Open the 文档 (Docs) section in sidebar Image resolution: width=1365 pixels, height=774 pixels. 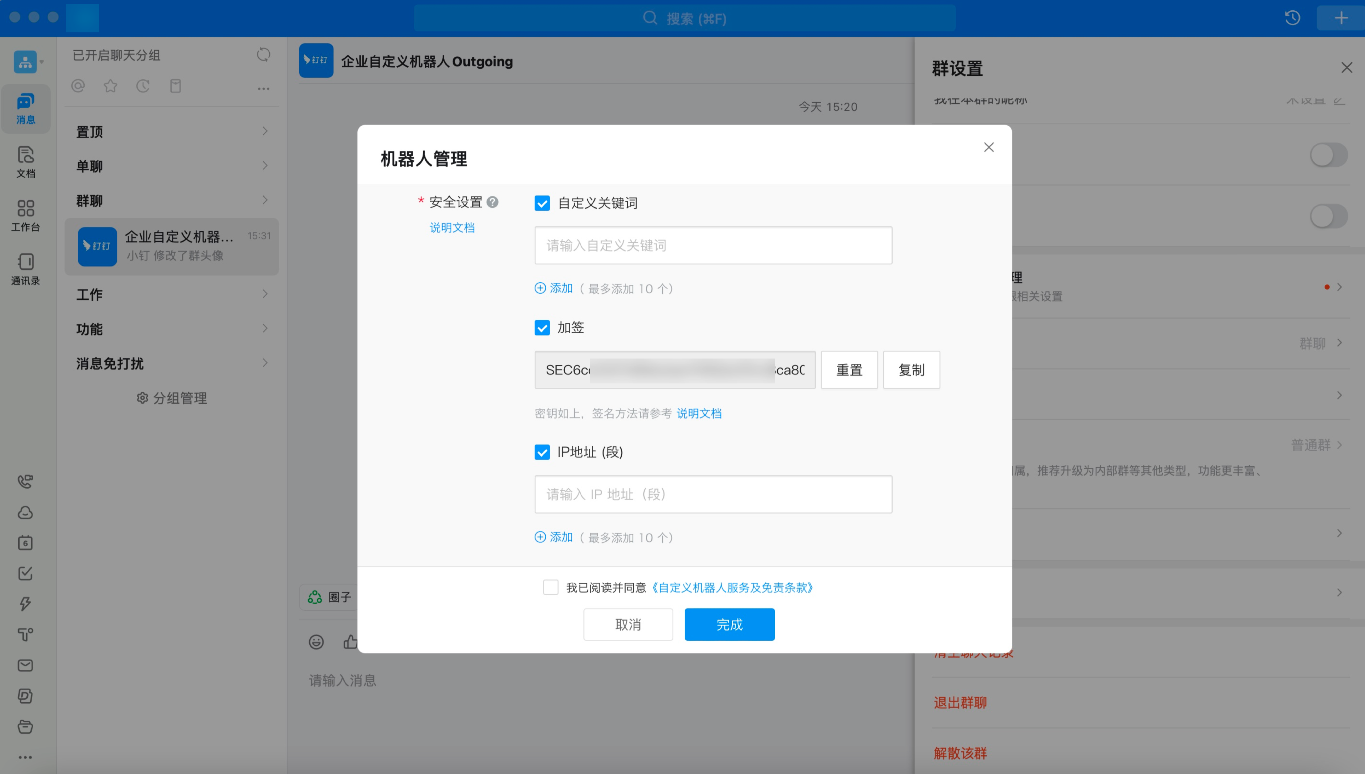[25, 160]
